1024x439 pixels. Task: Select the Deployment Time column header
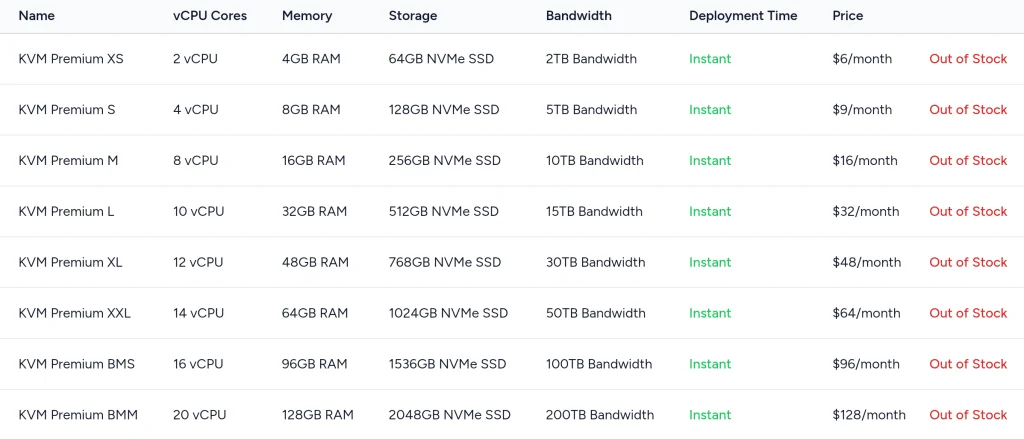[743, 16]
